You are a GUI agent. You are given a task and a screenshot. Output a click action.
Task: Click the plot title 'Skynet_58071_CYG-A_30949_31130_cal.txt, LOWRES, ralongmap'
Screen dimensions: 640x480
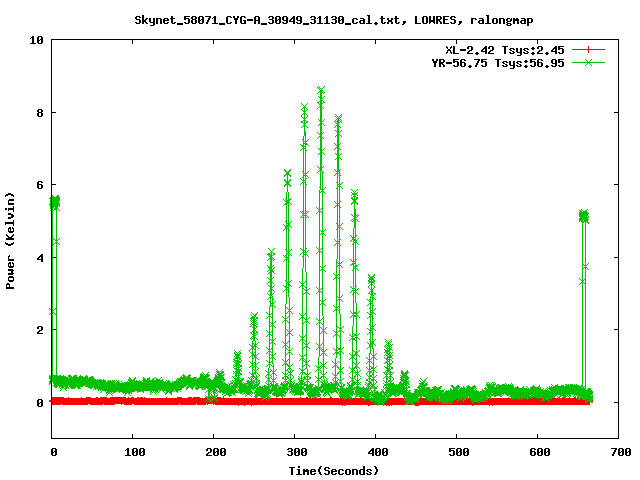pos(333,20)
